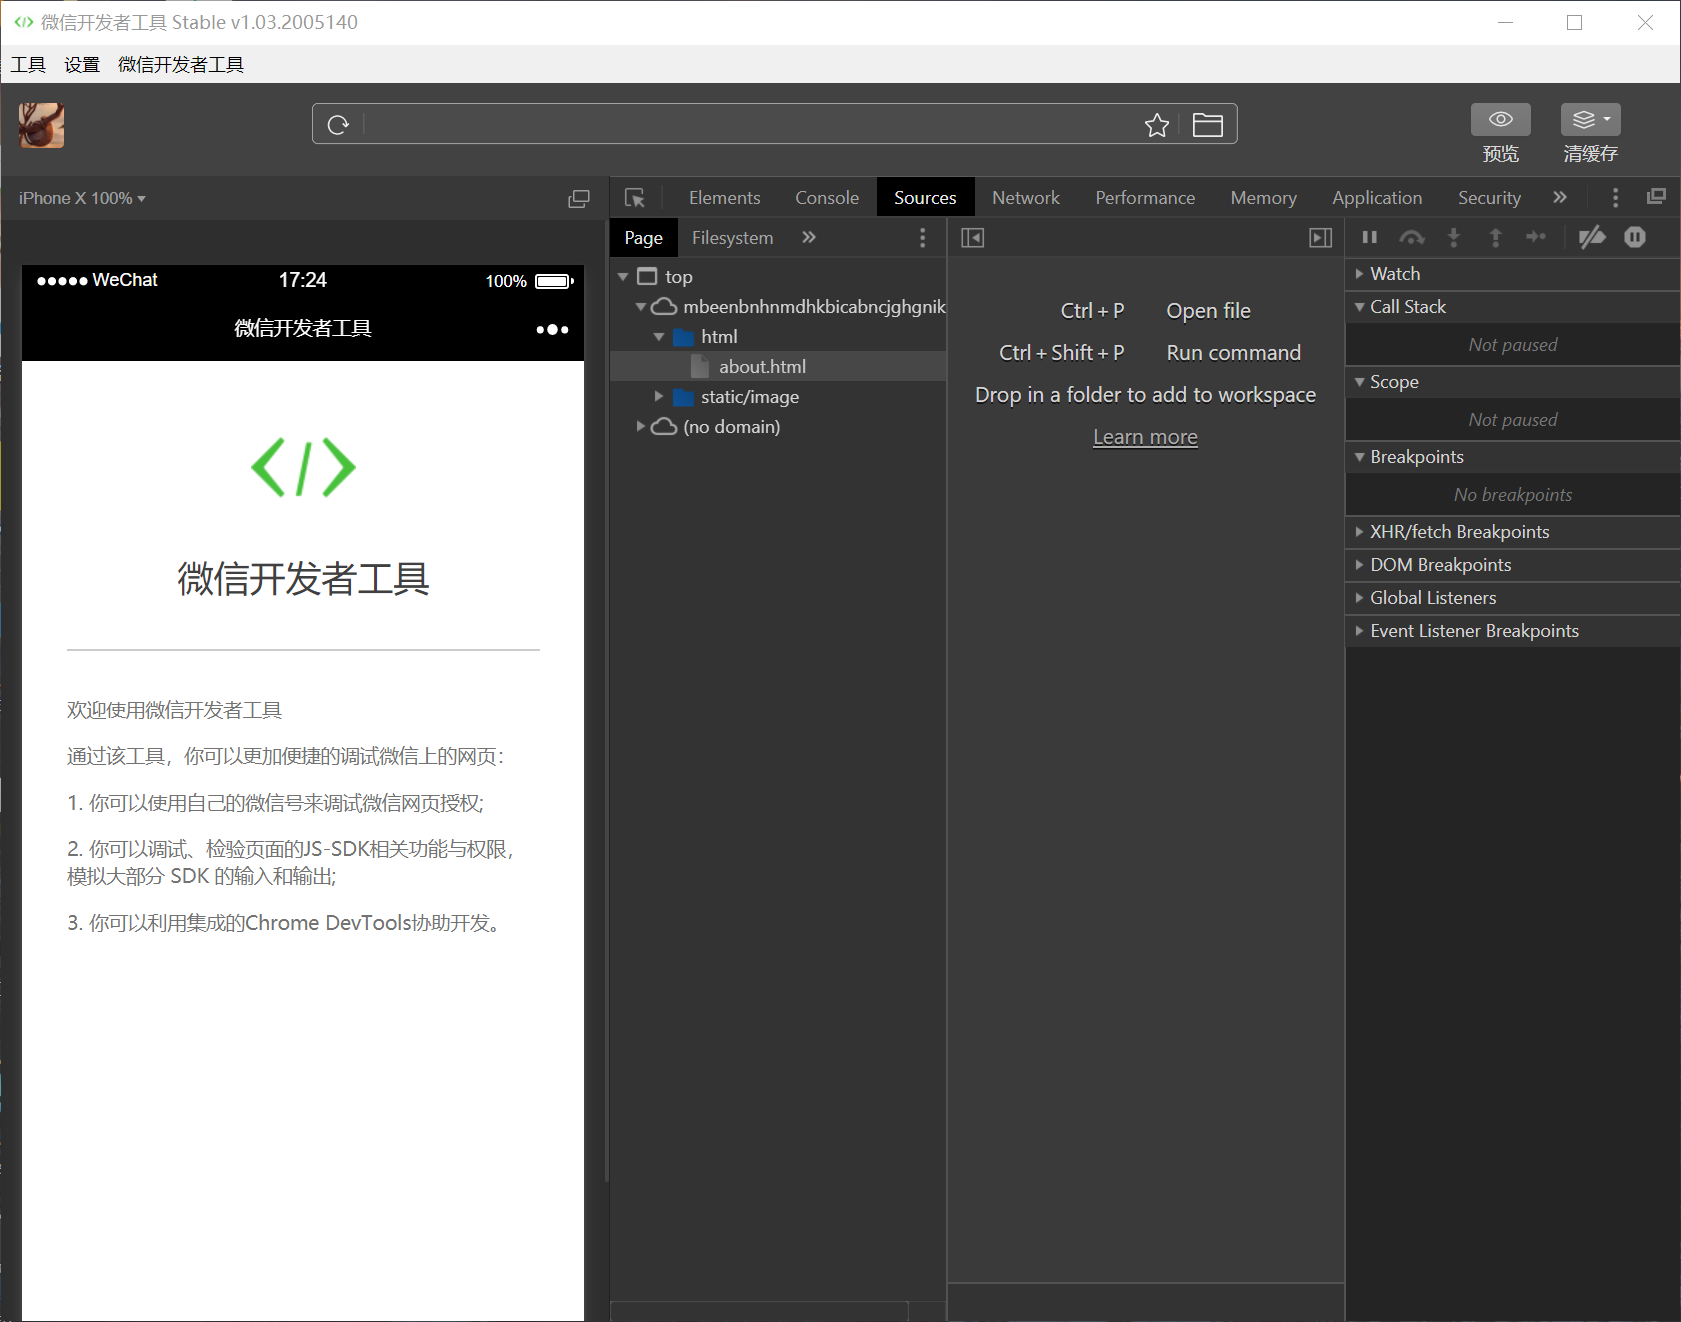This screenshot has width=1681, height=1322.
Task: Open the DevTools three-dot customize menu
Action: 1615,198
